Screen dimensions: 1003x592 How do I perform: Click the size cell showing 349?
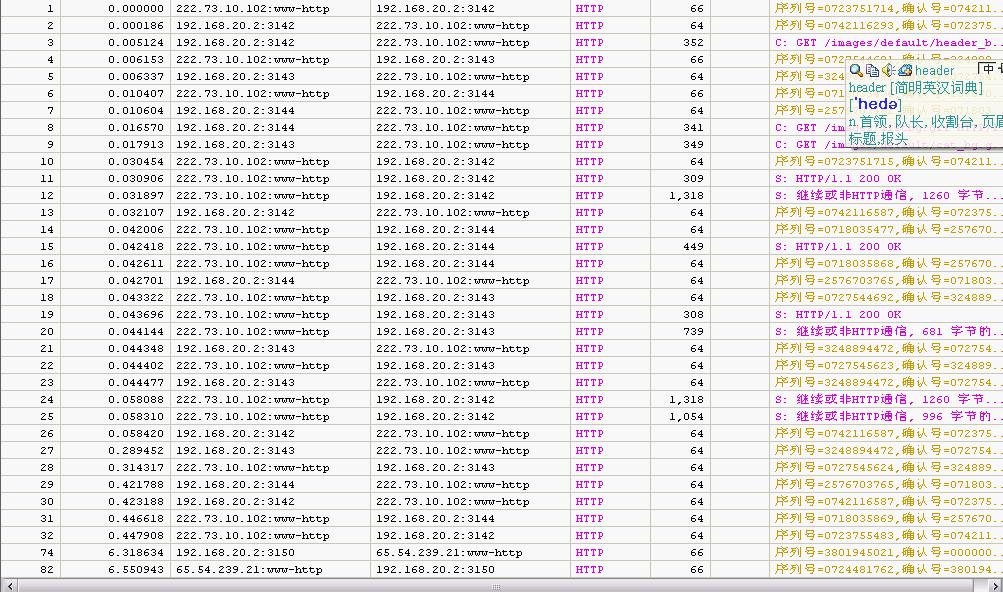[x=680, y=144]
